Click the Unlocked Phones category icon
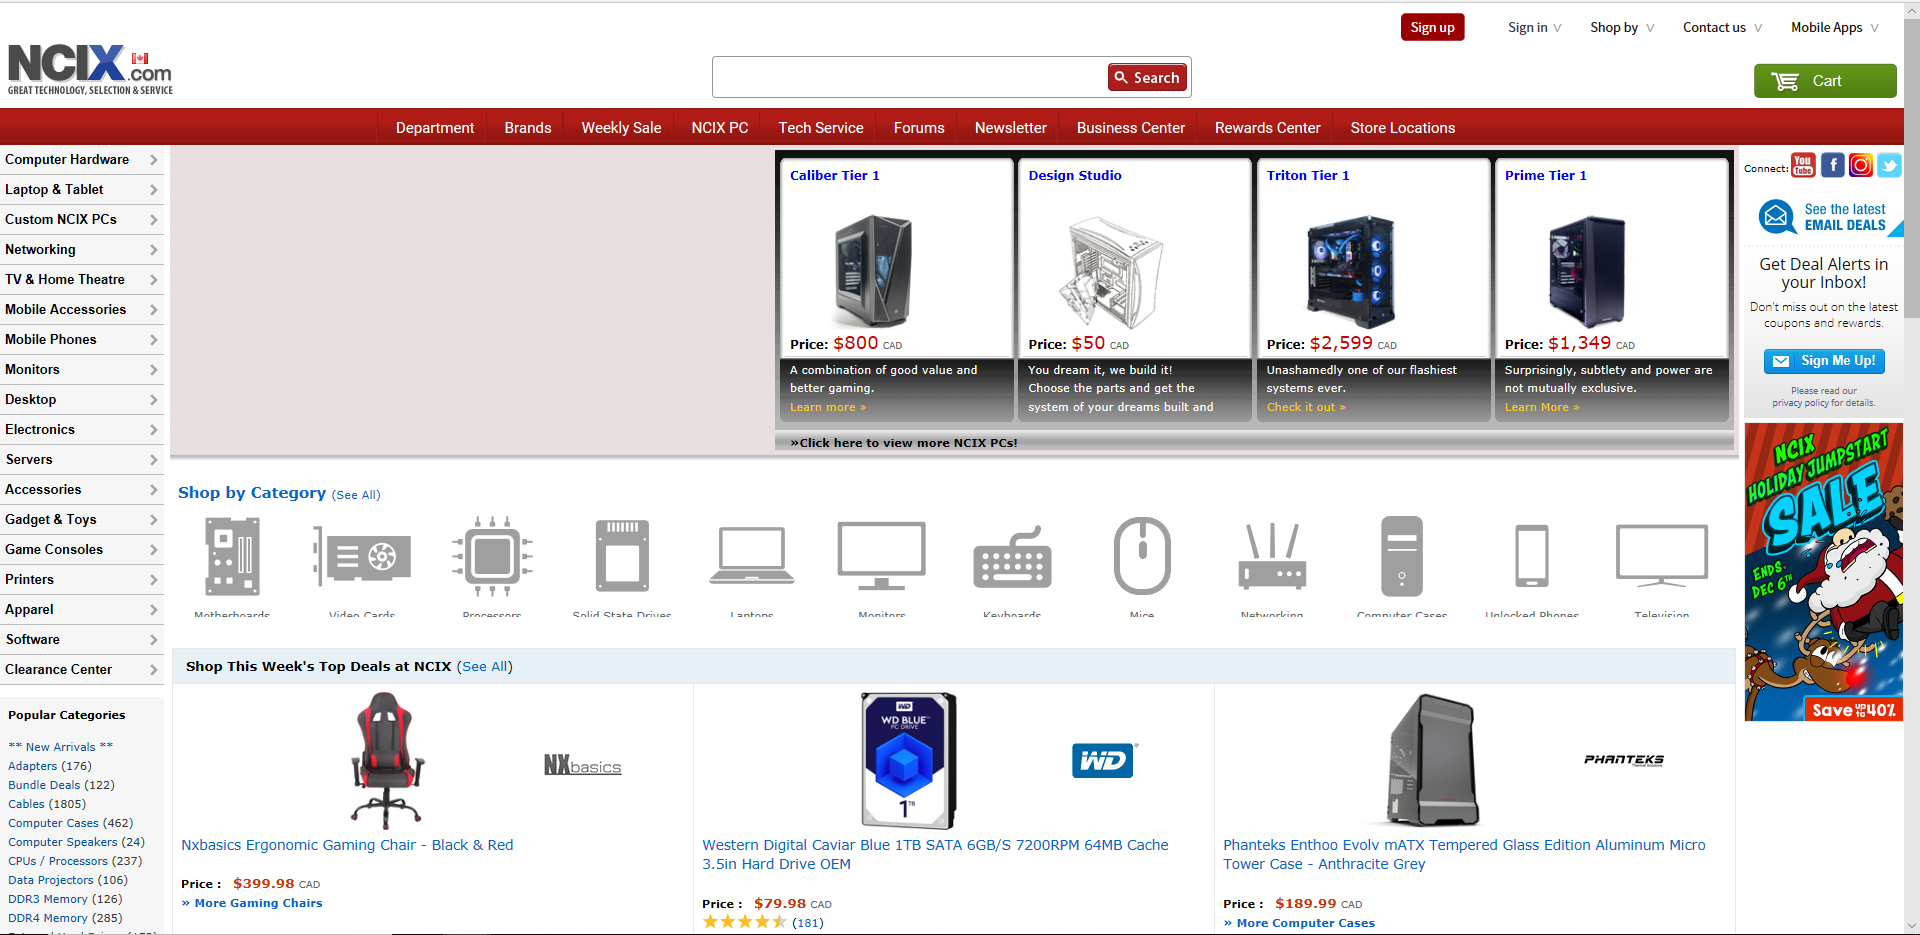The height and width of the screenshot is (935, 1920). (1532, 556)
